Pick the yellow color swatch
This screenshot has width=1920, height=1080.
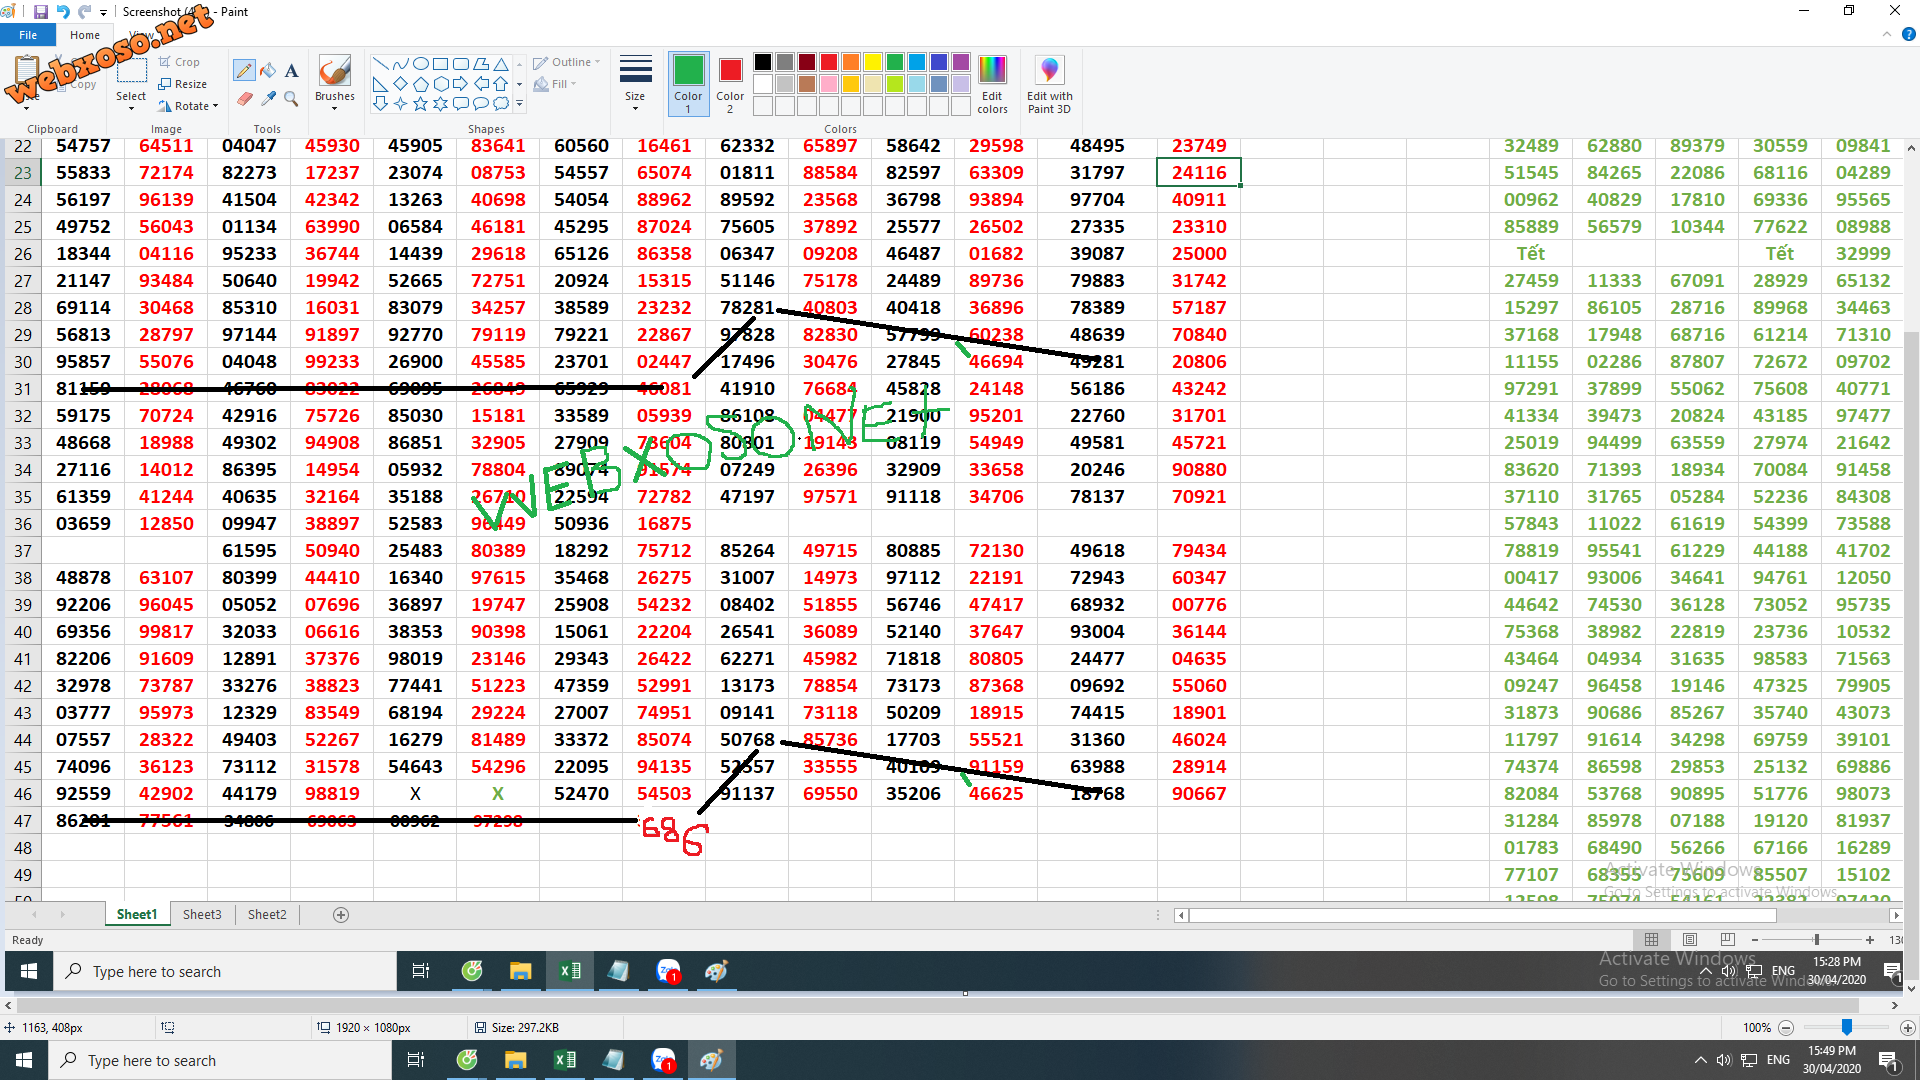pyautogui.click(x=873, y=62)
